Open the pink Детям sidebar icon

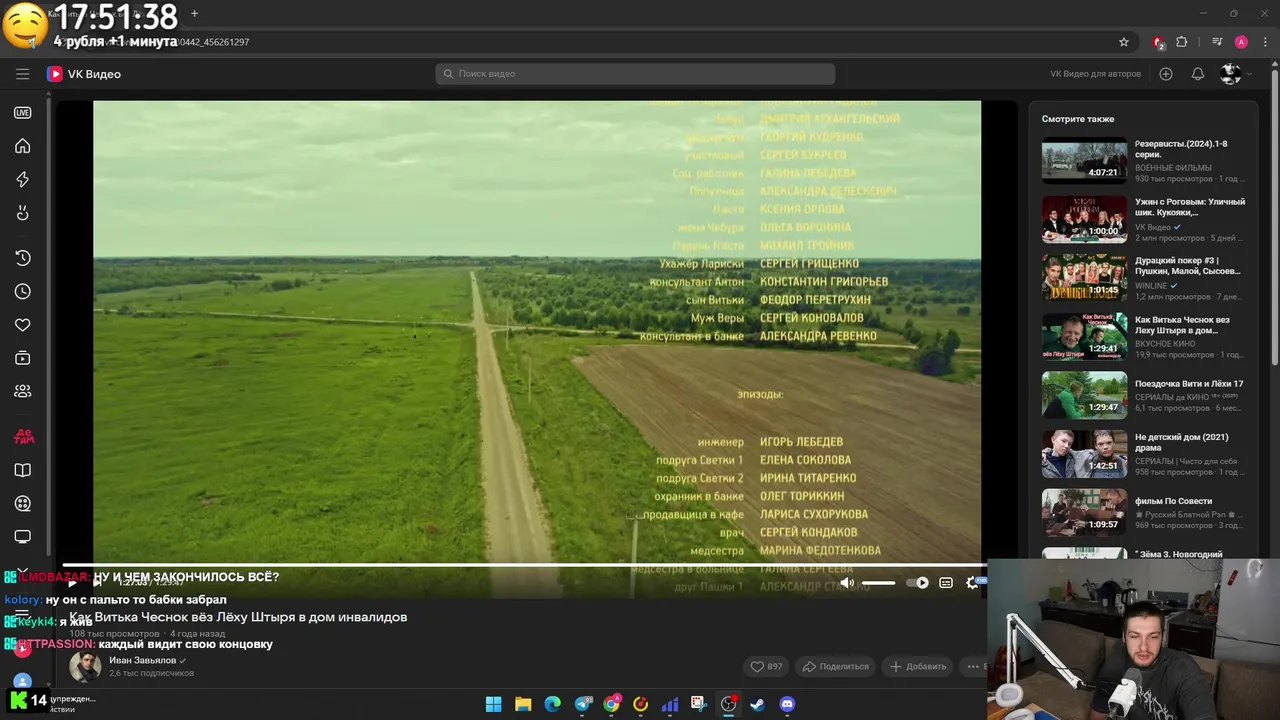pyautogui.click(x=23, y=436)
